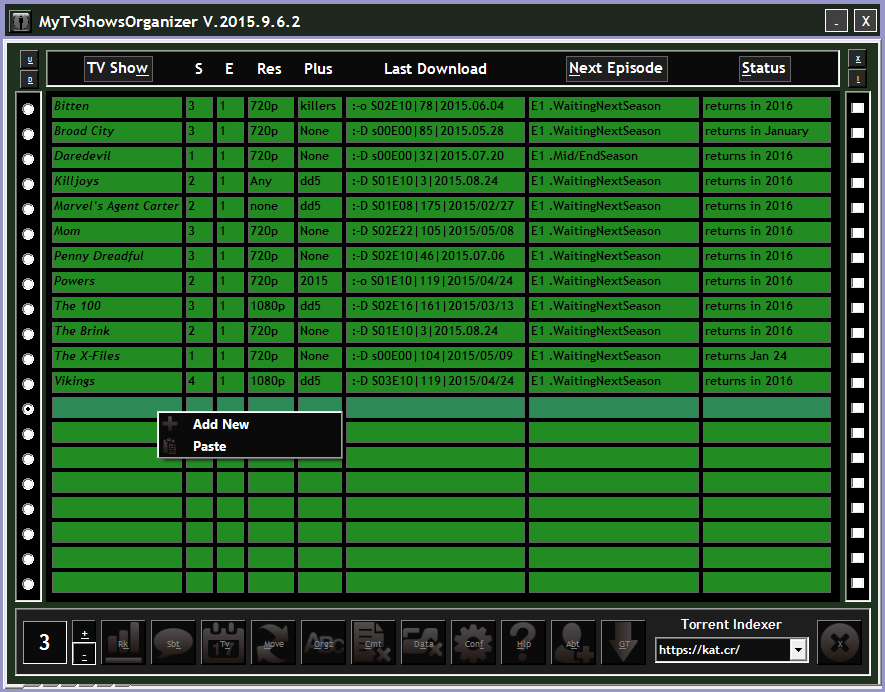Choose Add New from context menu
The height and width of the screenshot is (692, 885).
[x=221, y=424]
